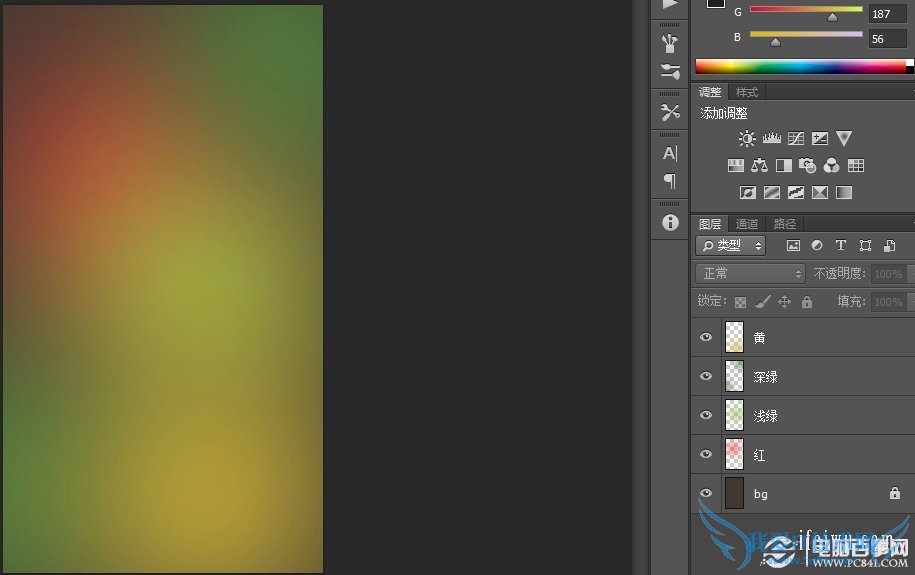The height and width of the screenshot is (575, 915).
Task: Add a Brightness/Contrast adjustment
Action: [747, 138]
